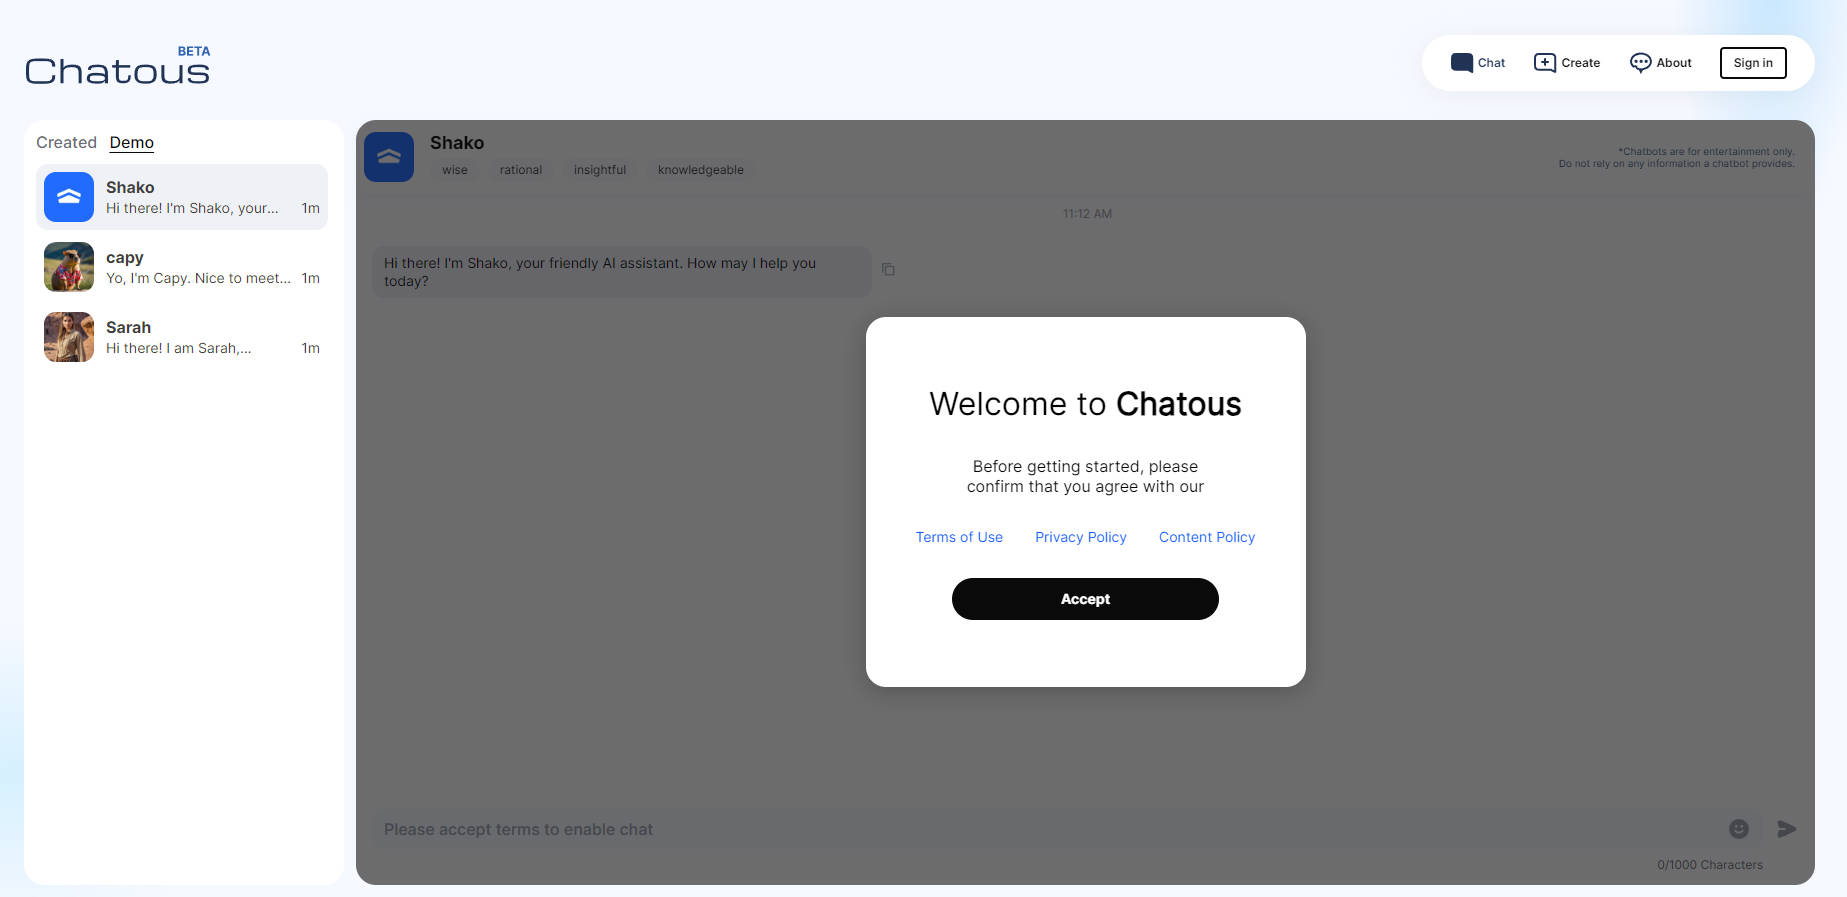Viewport: 1847px width, 897px height.
Task: Switch to the Created tab
Action: click(66, 142)
